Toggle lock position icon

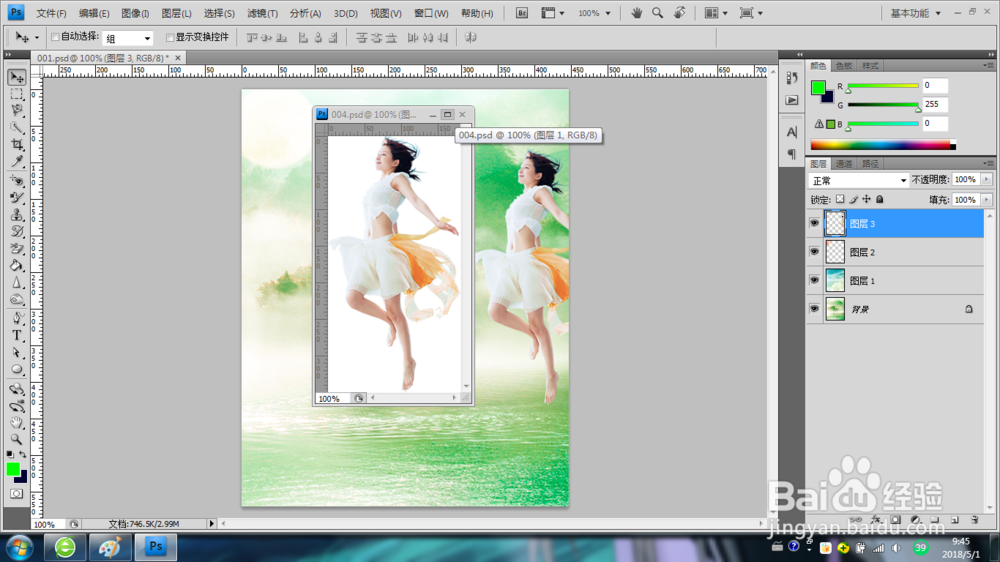click(866, 200)
